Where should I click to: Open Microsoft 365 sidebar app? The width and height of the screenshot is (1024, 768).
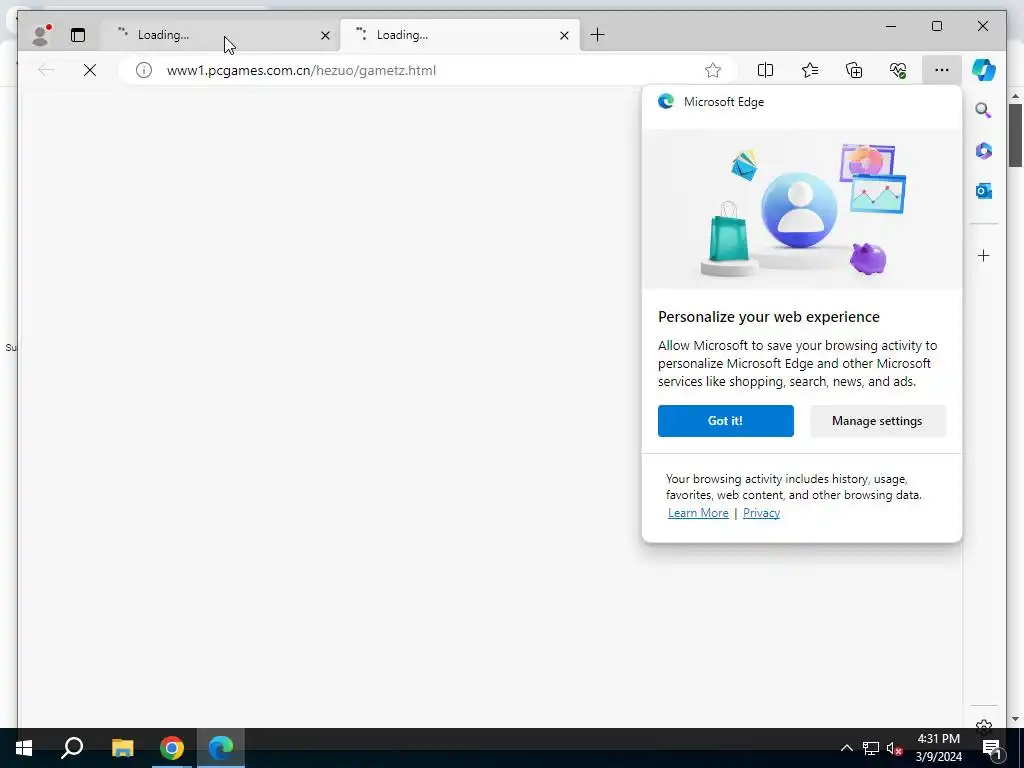[984, 151]
